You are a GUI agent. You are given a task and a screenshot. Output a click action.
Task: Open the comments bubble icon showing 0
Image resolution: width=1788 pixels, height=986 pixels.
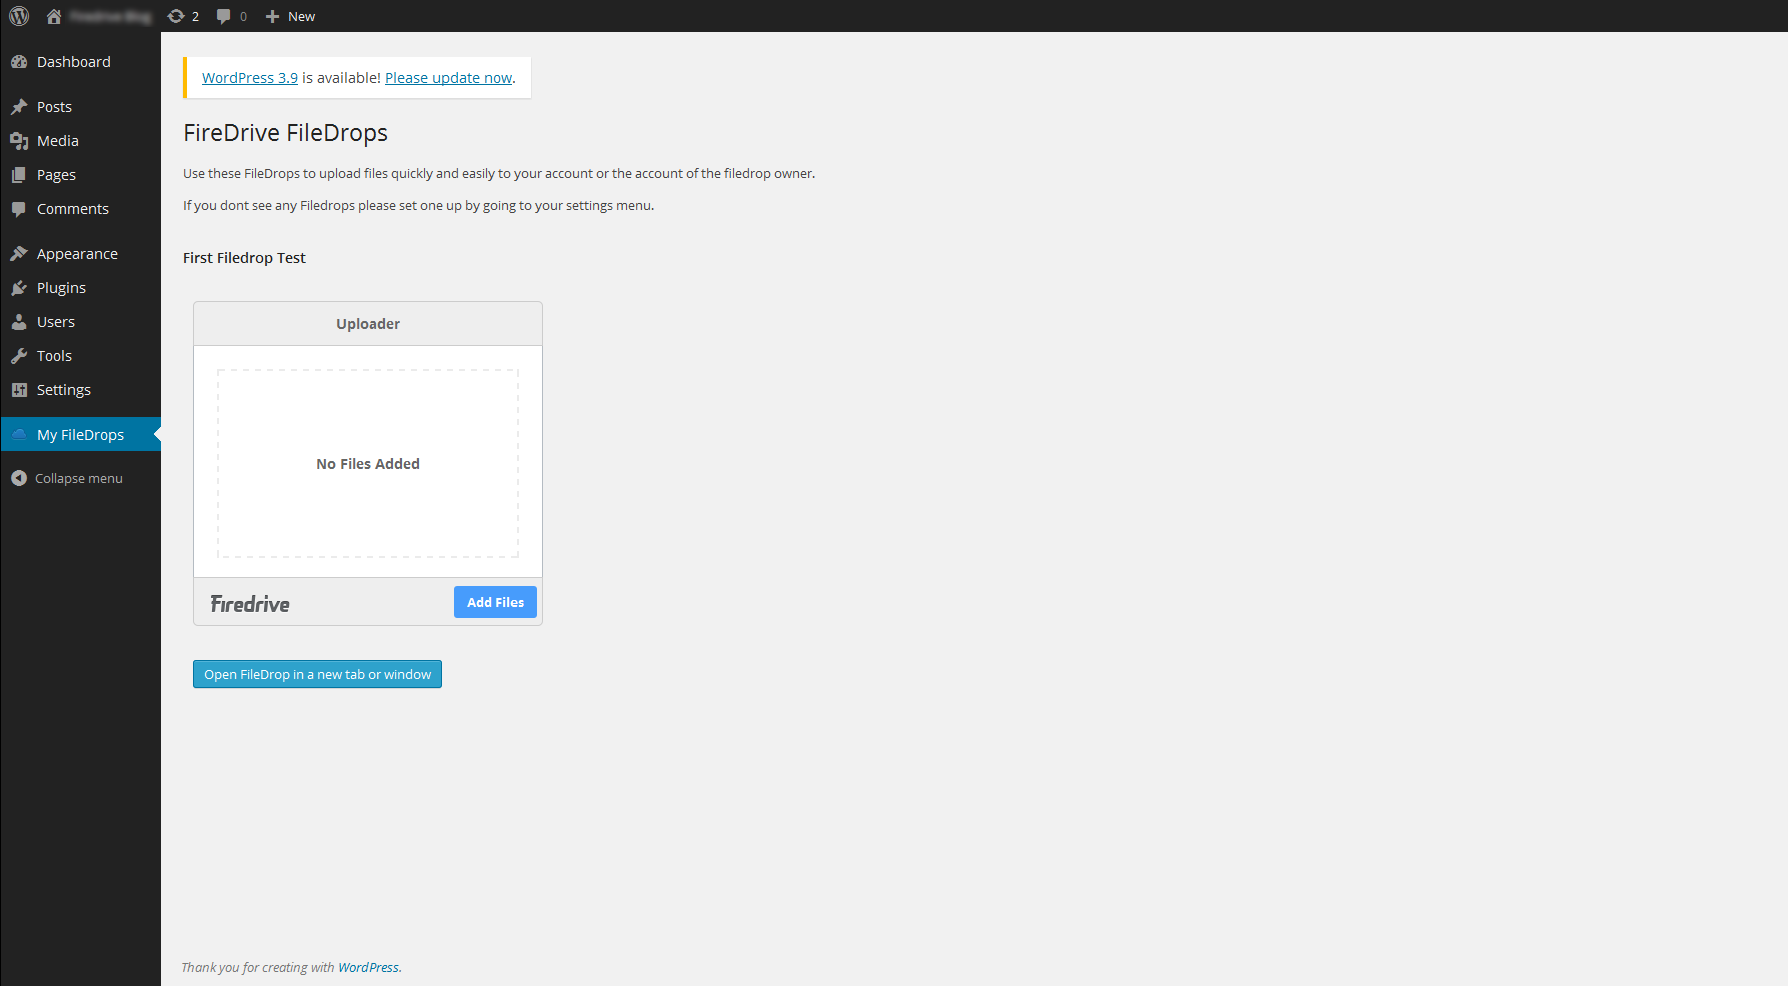coord(224,16)
